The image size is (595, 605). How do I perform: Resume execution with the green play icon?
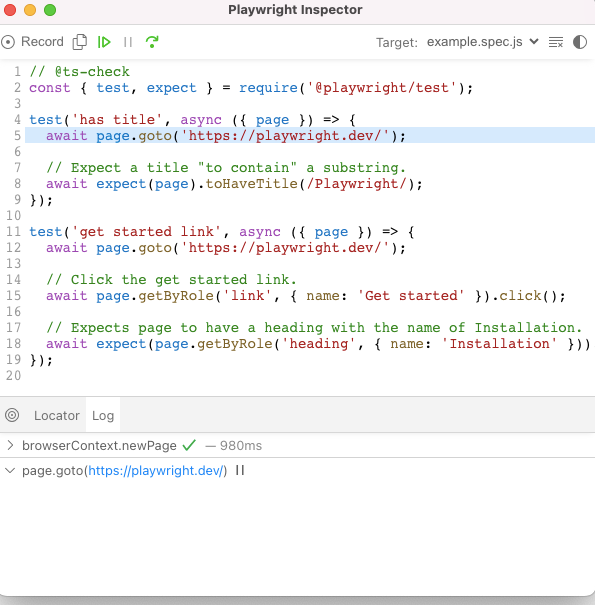(104, 42)
